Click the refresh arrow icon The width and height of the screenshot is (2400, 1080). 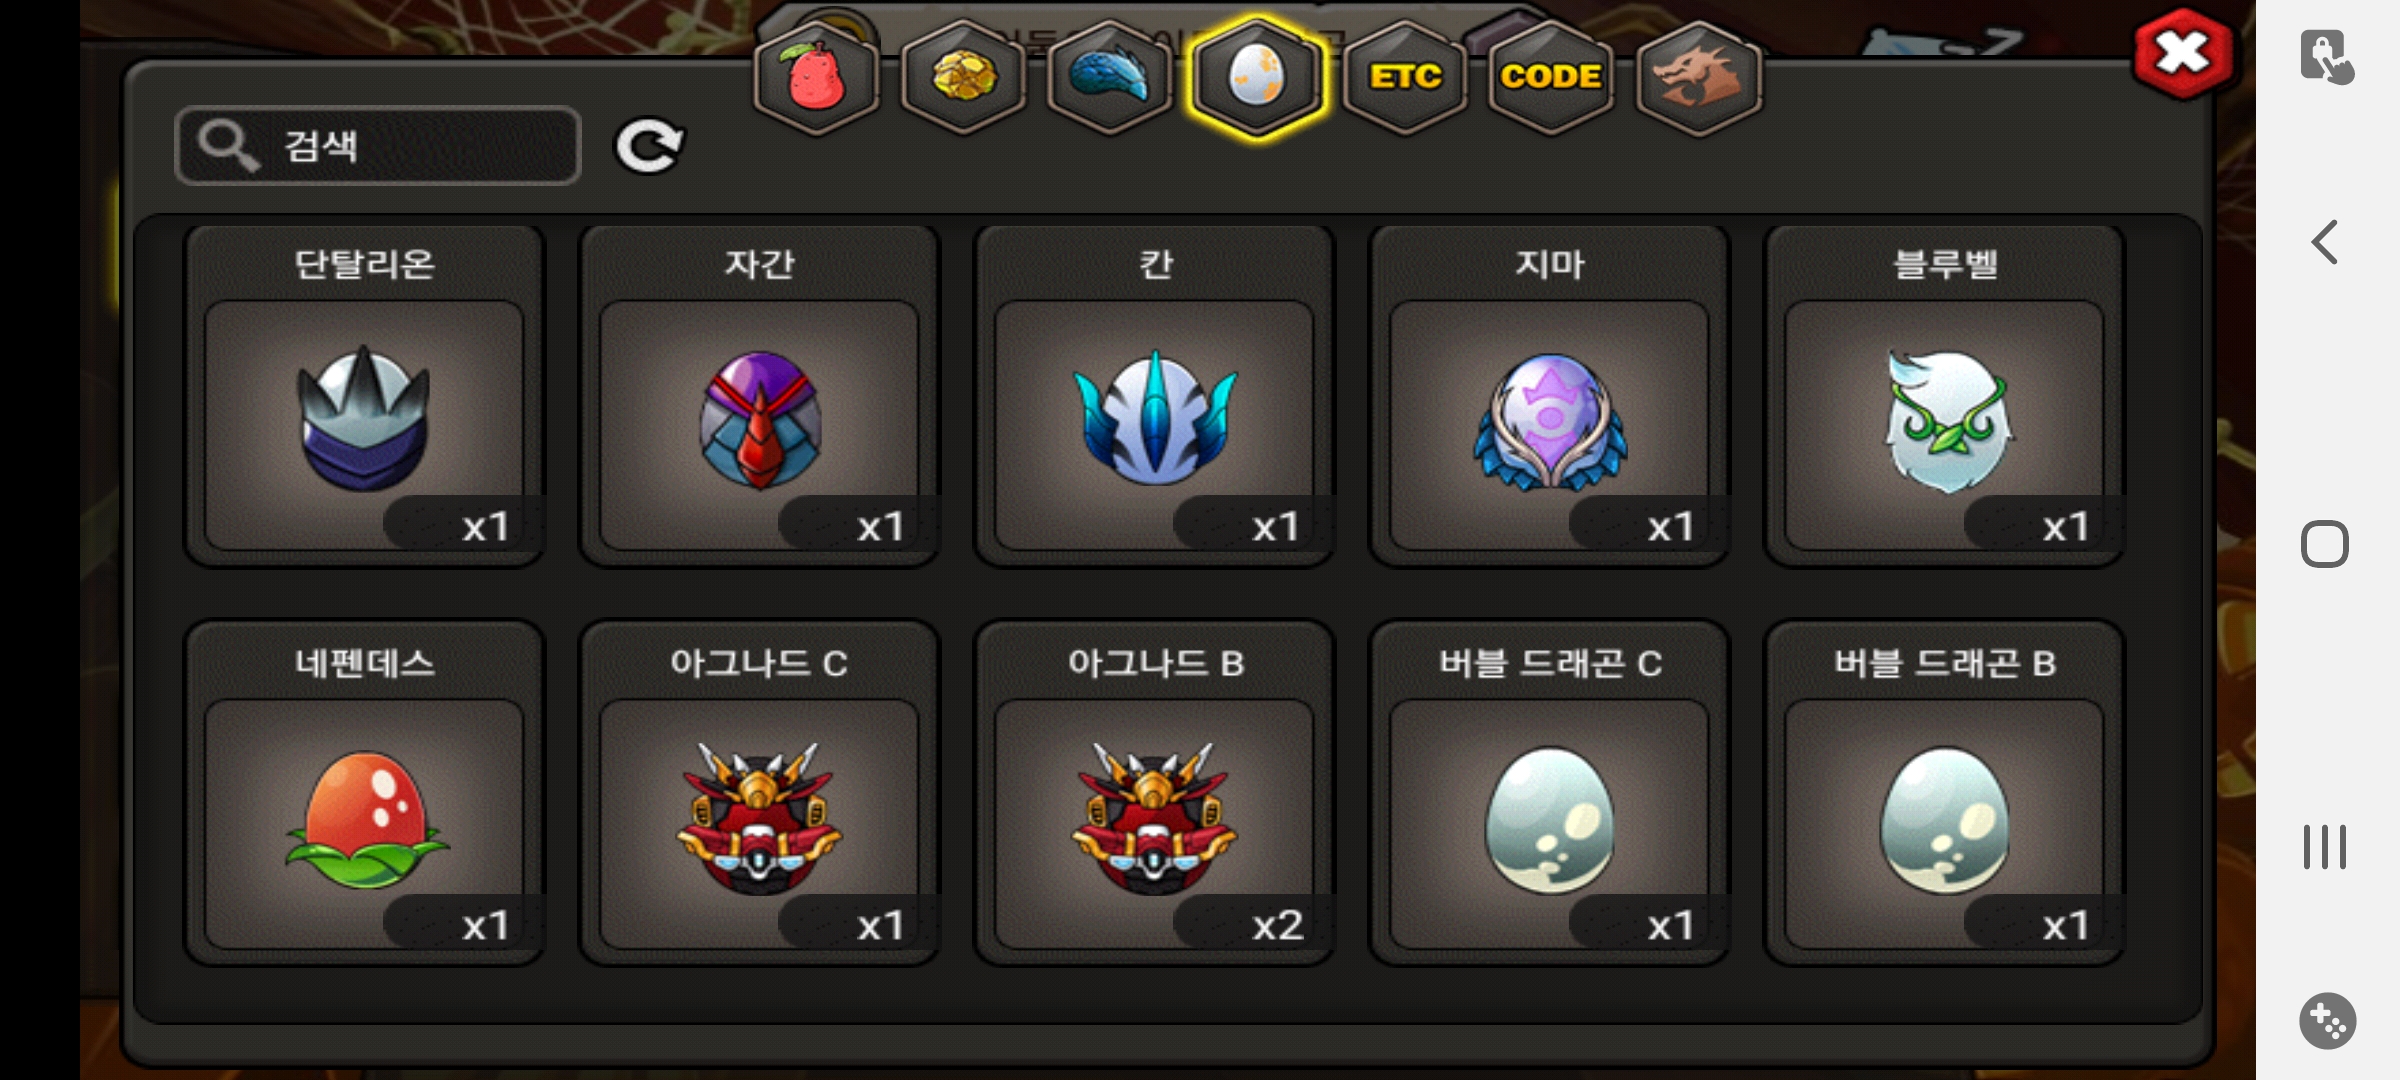pos(649,146)
